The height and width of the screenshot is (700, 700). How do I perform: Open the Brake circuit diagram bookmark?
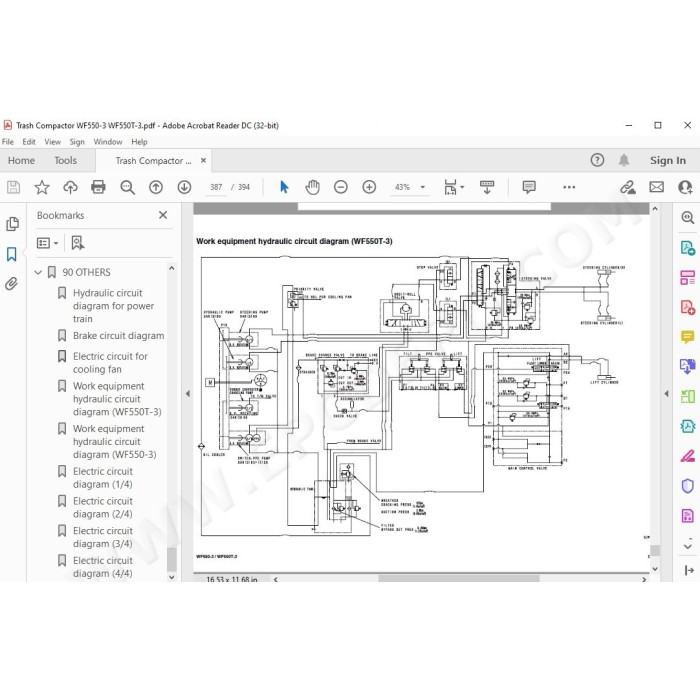pos(118,336)
